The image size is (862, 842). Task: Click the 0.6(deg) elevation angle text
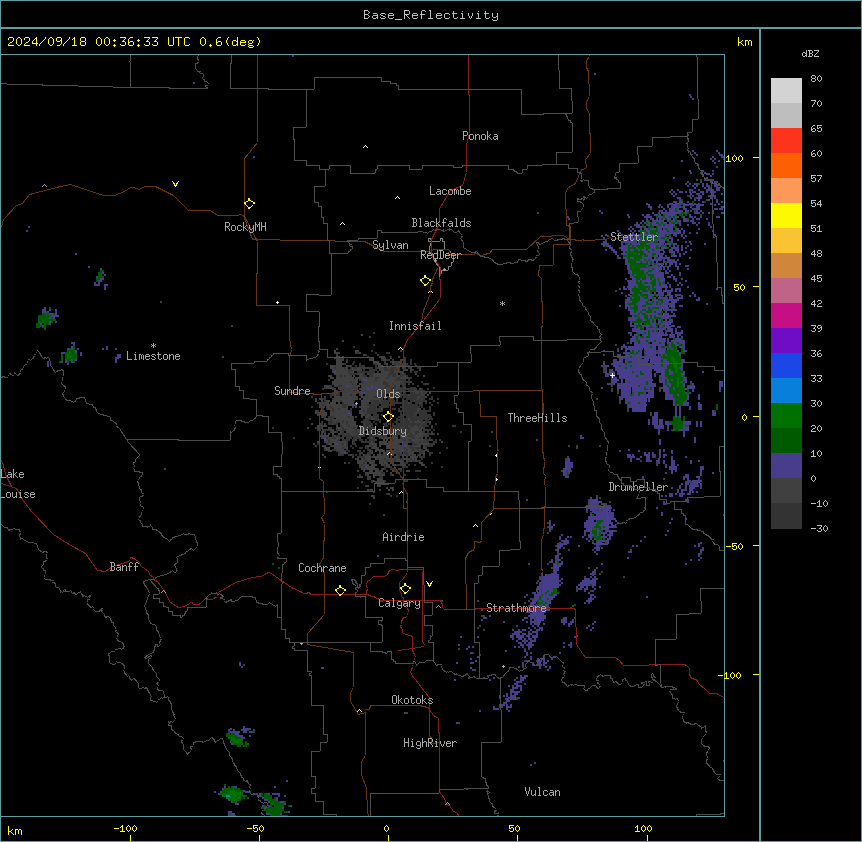230,42
